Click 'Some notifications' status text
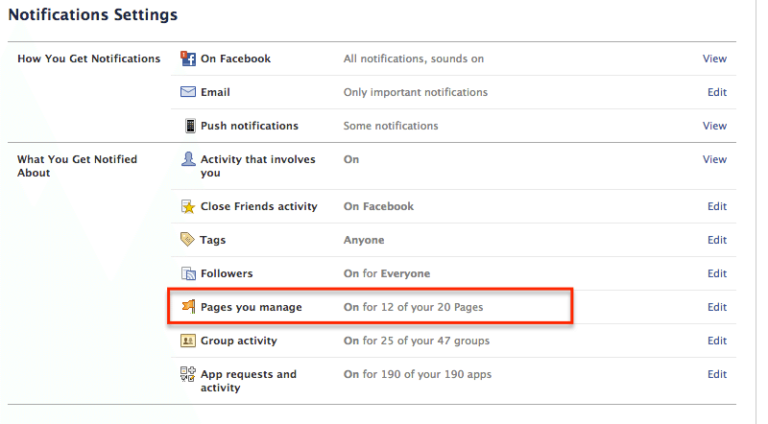 pos(391,126)
